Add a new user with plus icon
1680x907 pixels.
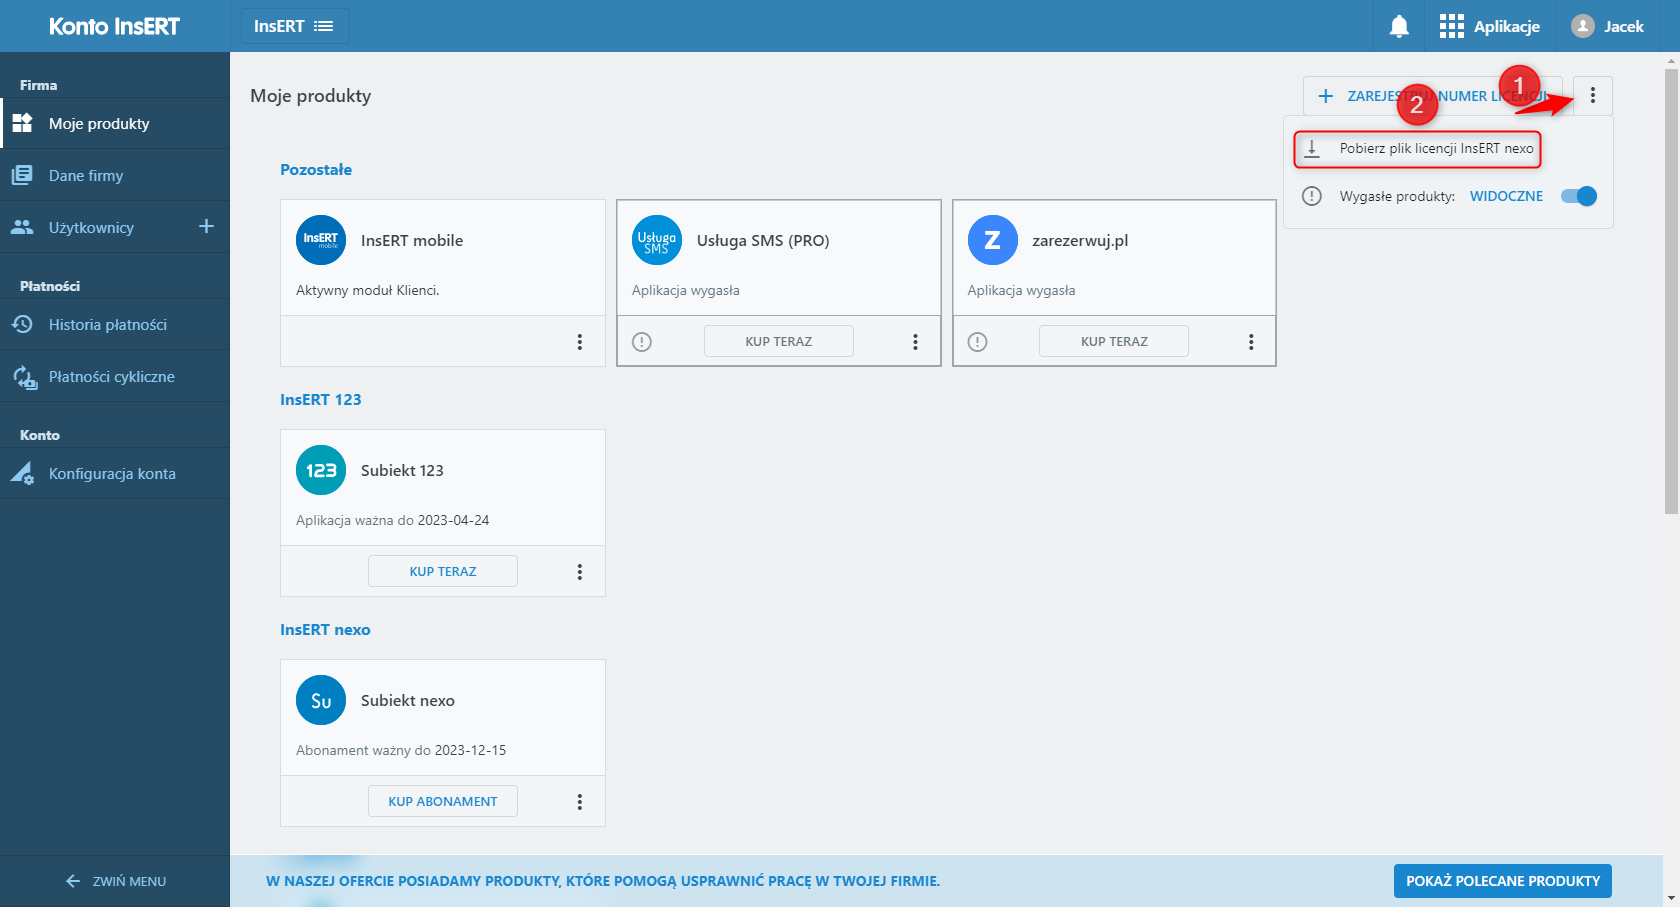coord(206,226)
